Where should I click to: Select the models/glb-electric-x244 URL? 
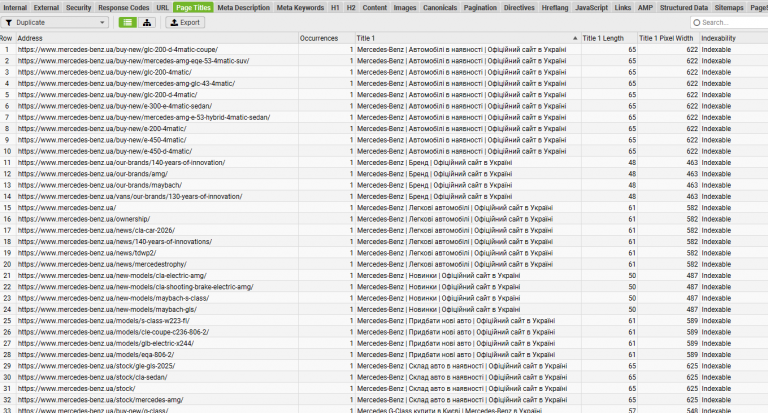coord(106,343)
